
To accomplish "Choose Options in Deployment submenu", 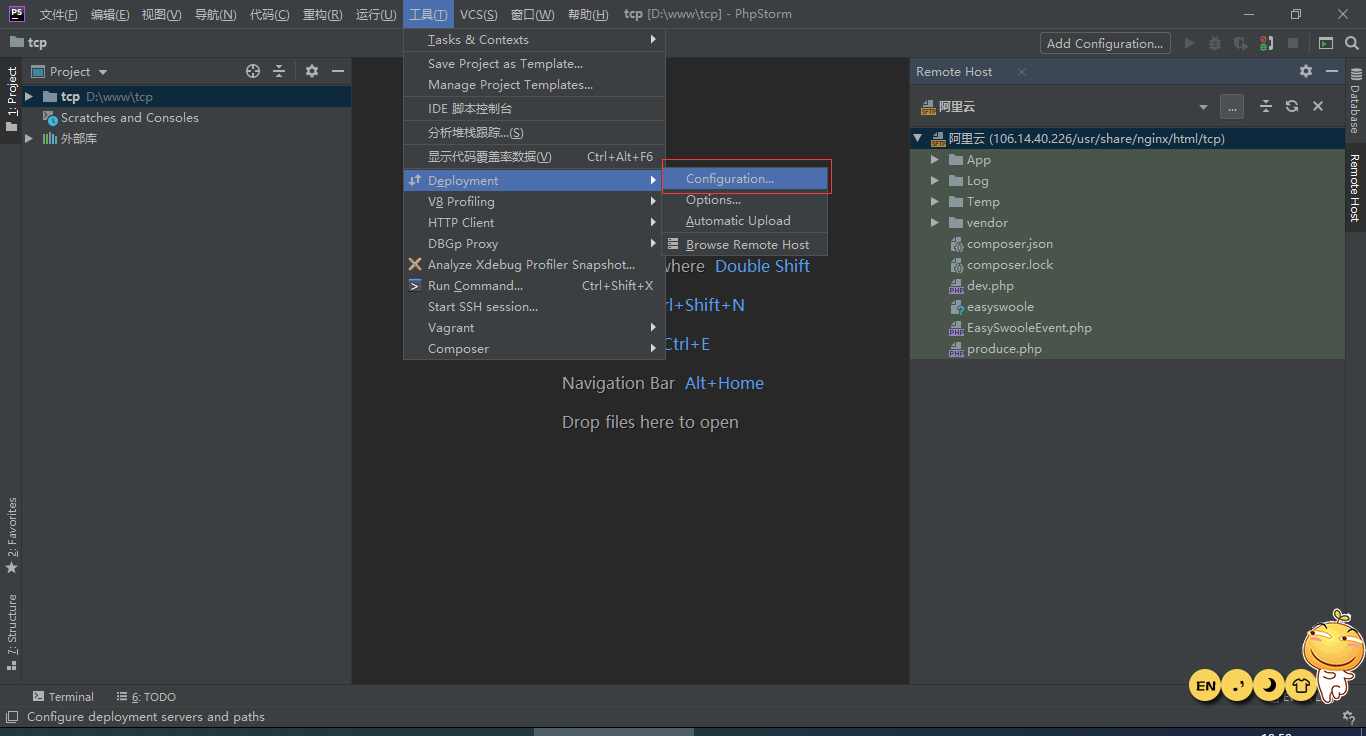I will [745, 199].
